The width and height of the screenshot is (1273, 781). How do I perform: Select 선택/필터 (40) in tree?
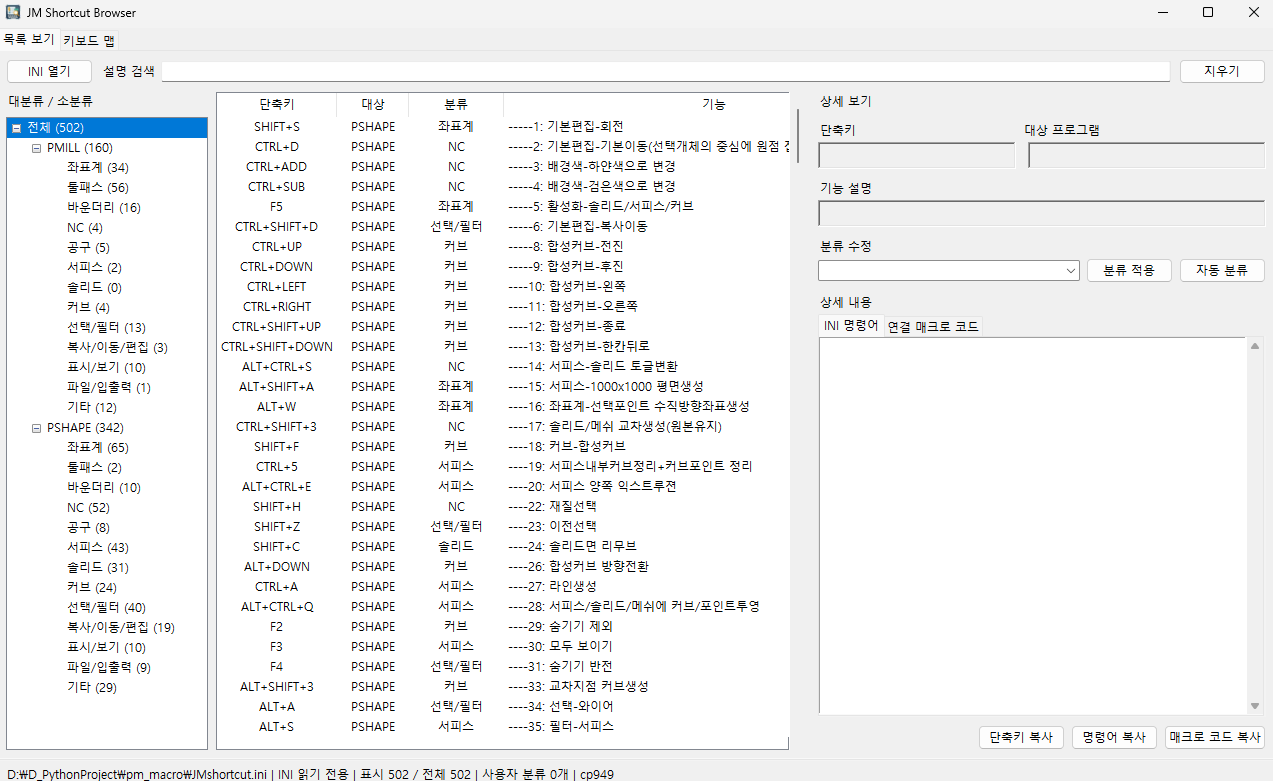pos(106,607)
